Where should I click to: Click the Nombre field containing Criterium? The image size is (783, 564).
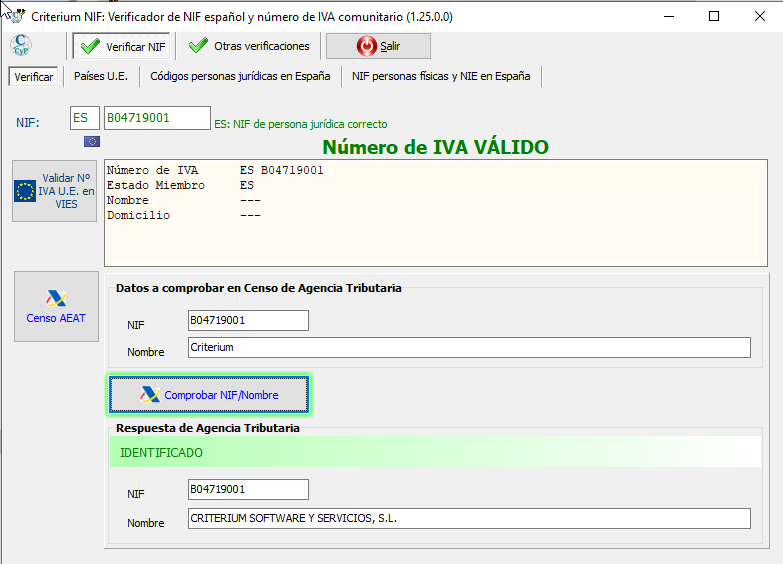coord(469,347)
